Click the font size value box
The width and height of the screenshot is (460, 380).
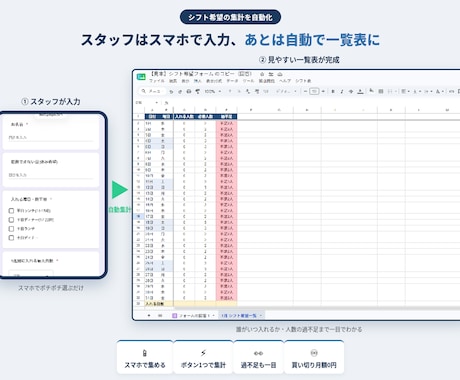click(314, 91)
